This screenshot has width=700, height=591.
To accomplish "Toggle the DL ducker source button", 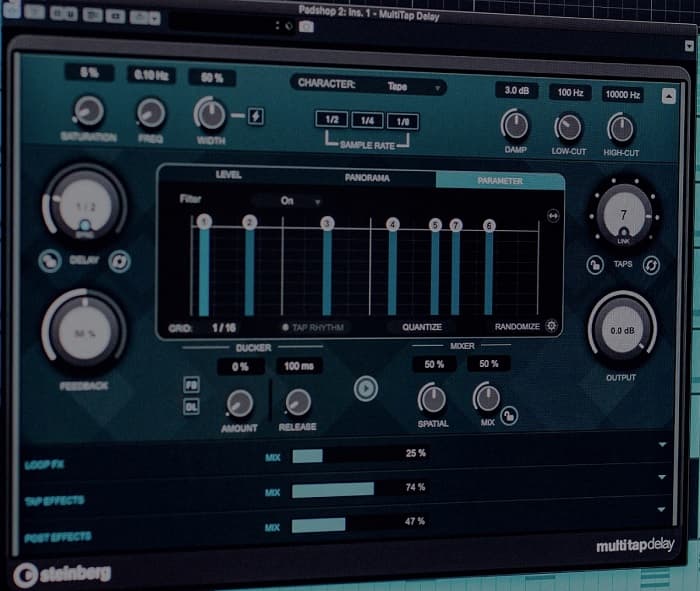I will pyautogui.click(x=192, y=406).
